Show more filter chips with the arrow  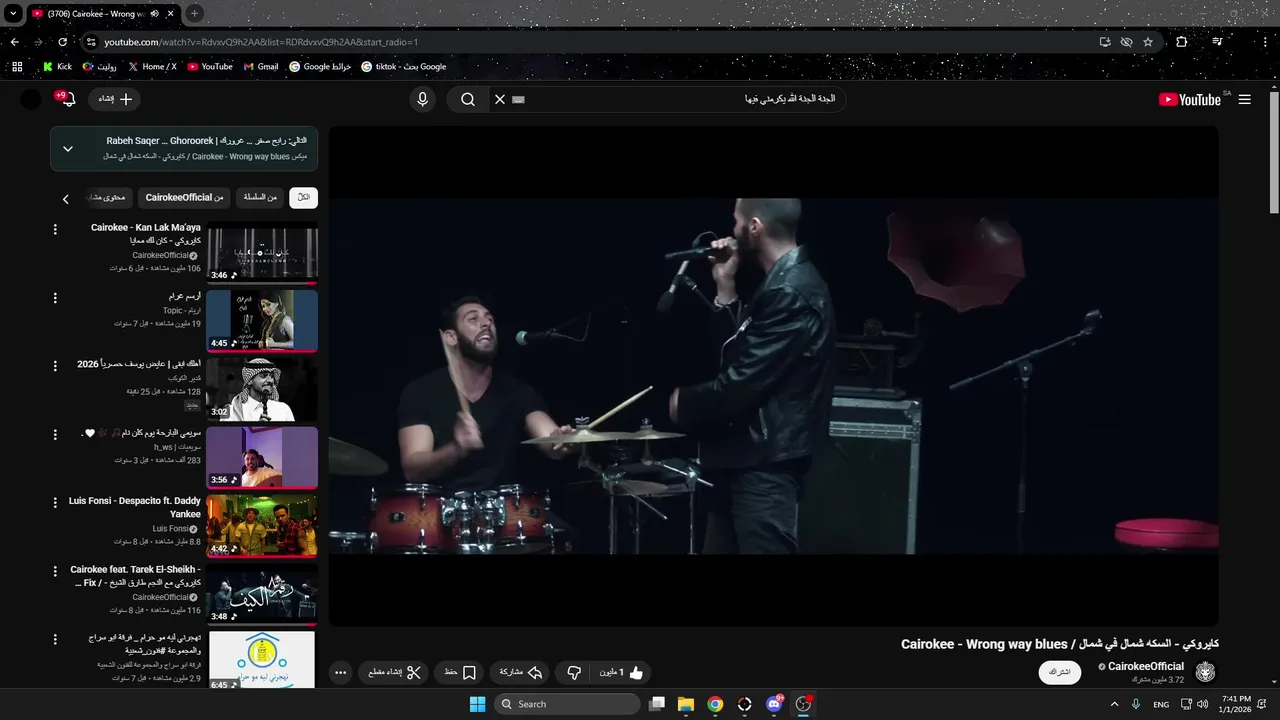pyautogui.click(x=66, y=199)
